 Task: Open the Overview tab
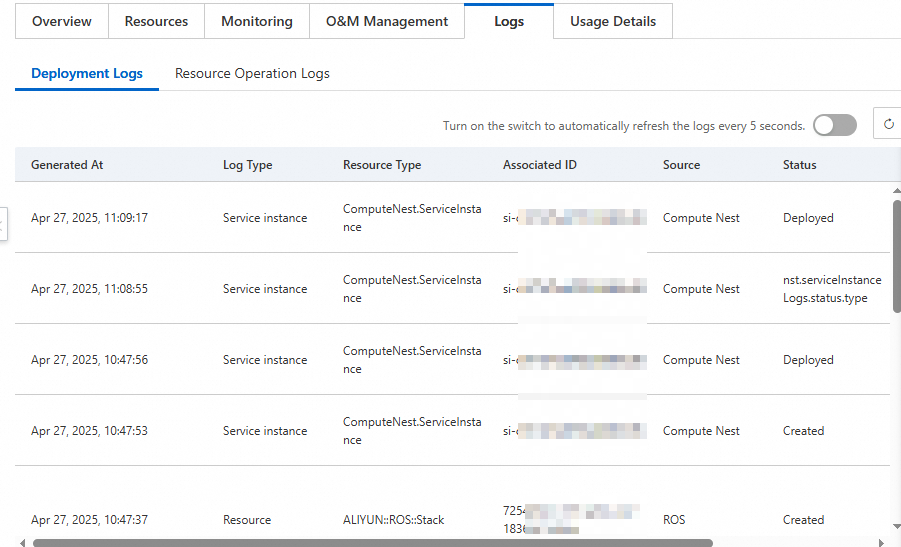coord(62,21)
